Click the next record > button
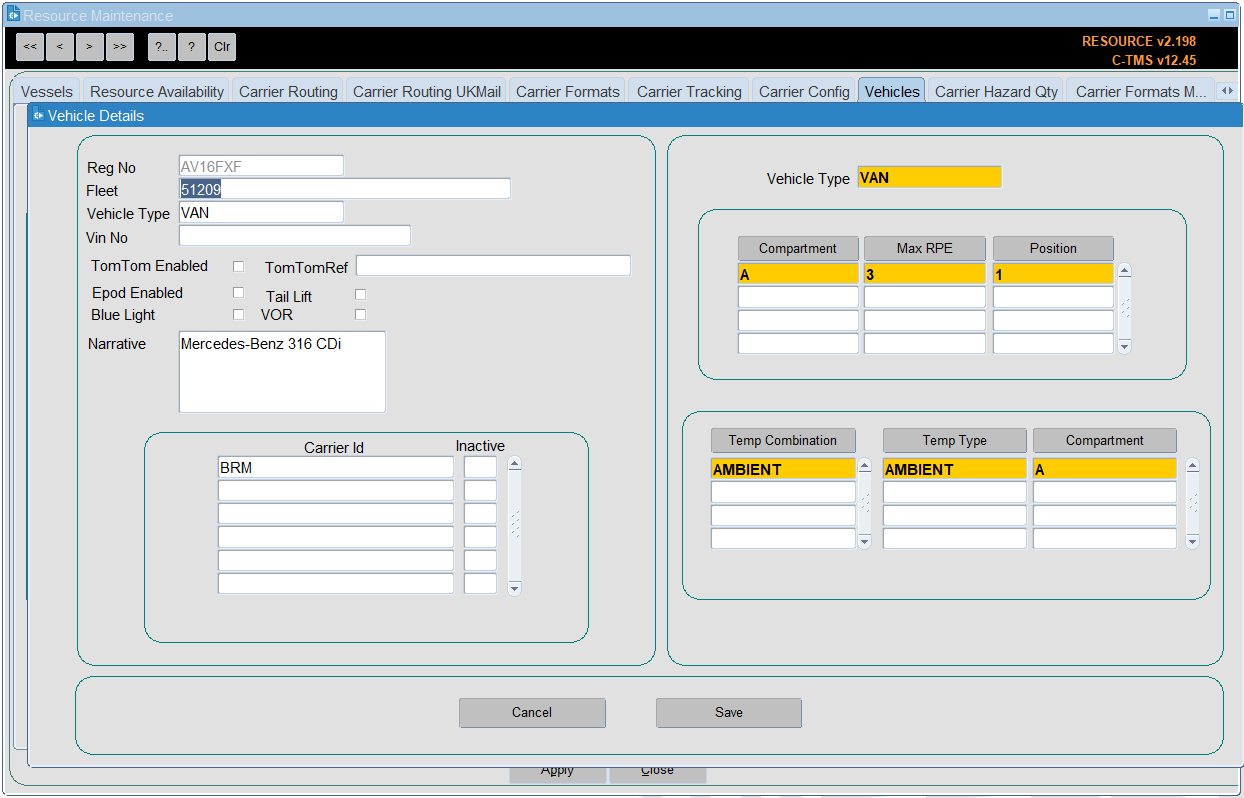 point(90,47)
